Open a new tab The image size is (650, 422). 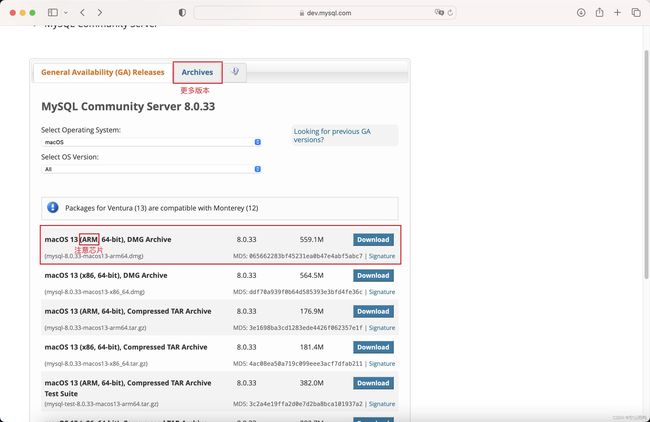click(x=617, y=12)
